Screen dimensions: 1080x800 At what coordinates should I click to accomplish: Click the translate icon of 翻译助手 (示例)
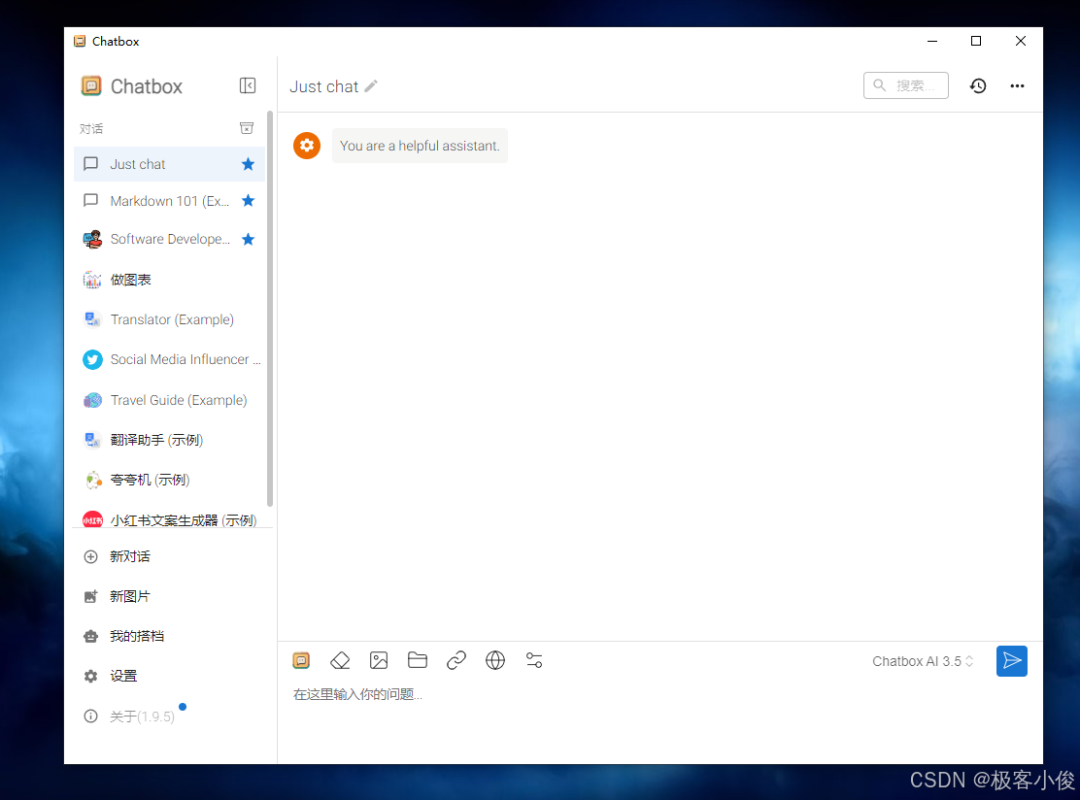tap(92, 440)
